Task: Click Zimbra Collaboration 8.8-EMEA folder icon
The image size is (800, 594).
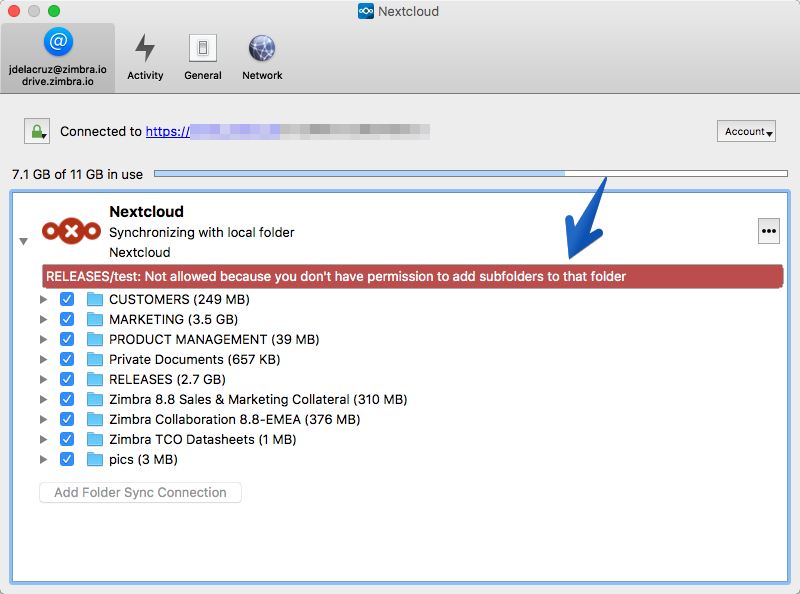Action: click(x=94, y=419)
